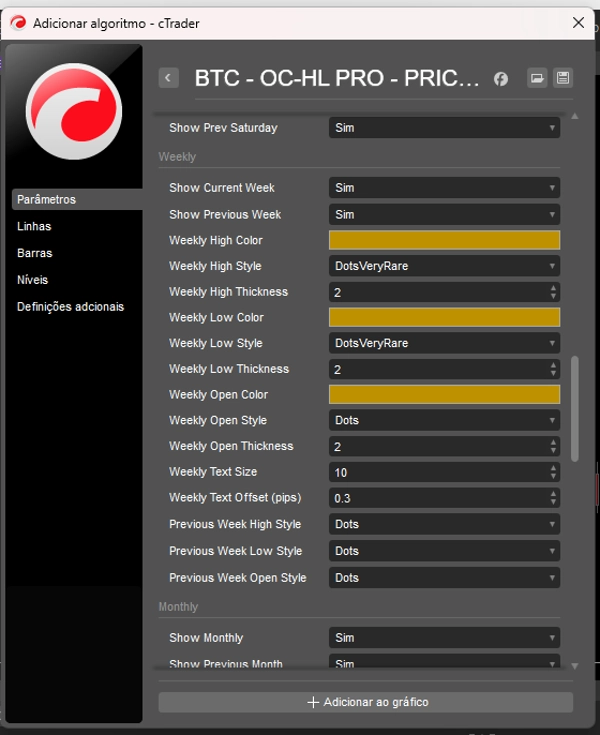
Task: Close the Adicionar algoritmo dialog
Action: pos(578,22)
